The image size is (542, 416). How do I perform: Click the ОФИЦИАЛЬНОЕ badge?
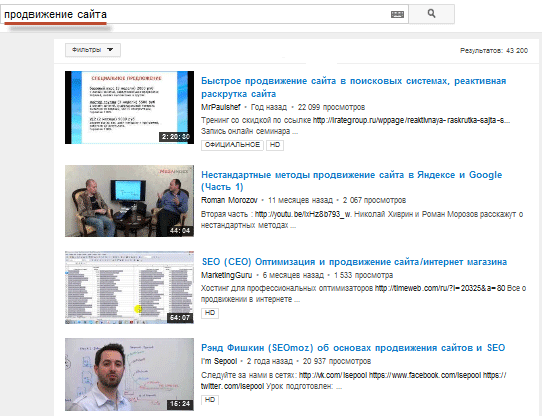[232, 145]
